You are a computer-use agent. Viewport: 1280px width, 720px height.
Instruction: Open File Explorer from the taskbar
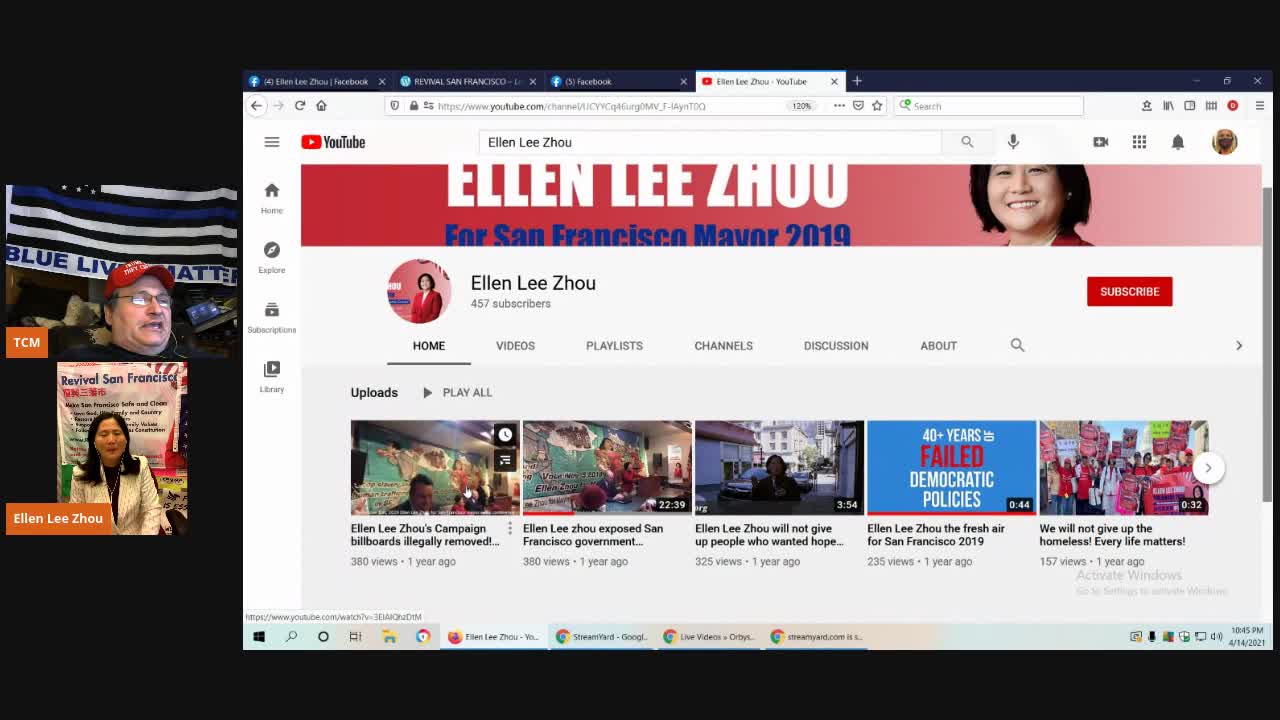(389, 636)
